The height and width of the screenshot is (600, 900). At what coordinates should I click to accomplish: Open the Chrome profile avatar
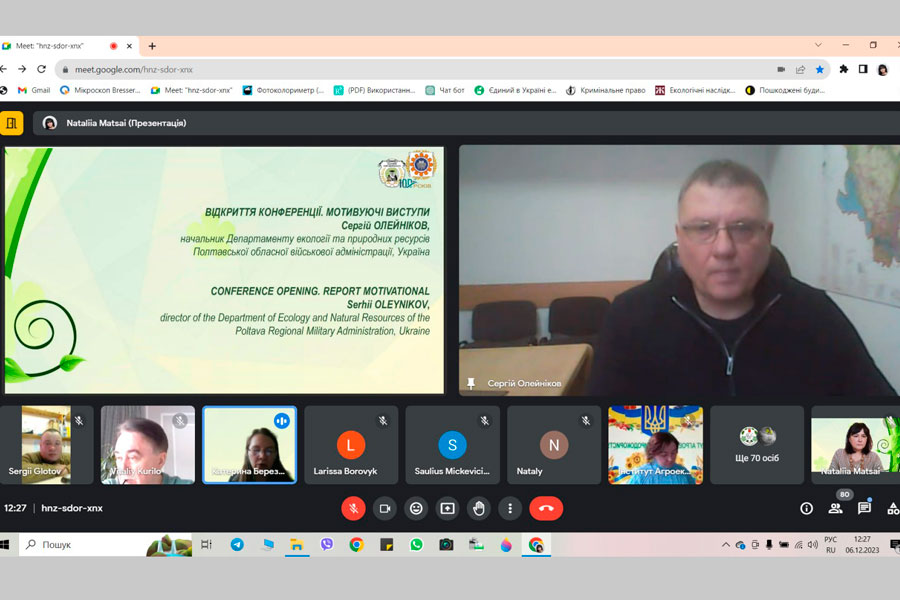[883, 69]
